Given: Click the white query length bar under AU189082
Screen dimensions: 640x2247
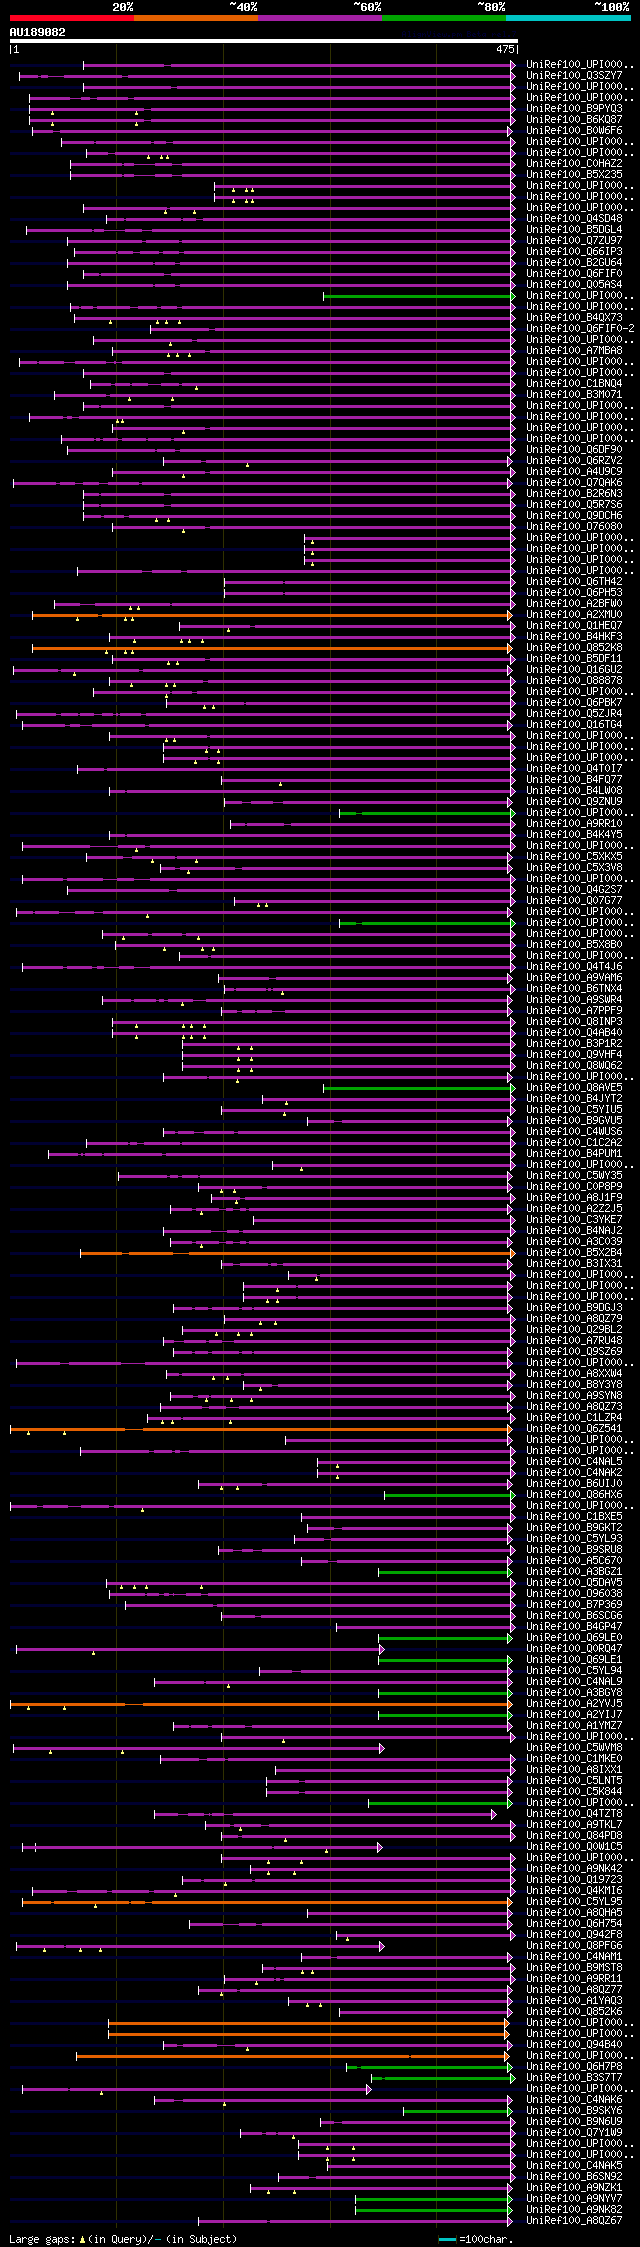Looking at the screenshot, I should pos(263,41).
